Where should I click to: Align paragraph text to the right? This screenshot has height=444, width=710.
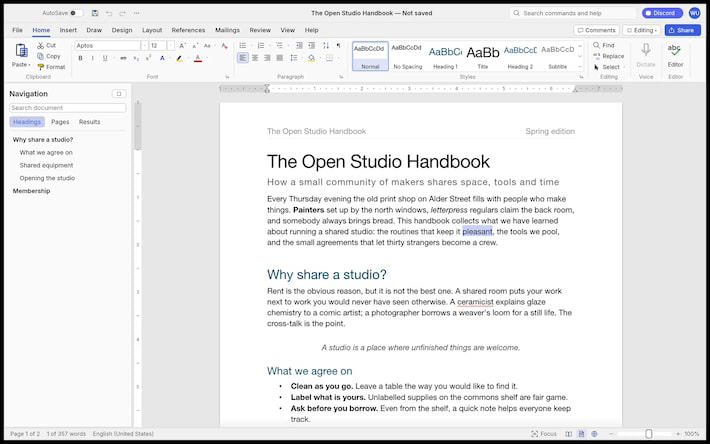click(267, 58)
